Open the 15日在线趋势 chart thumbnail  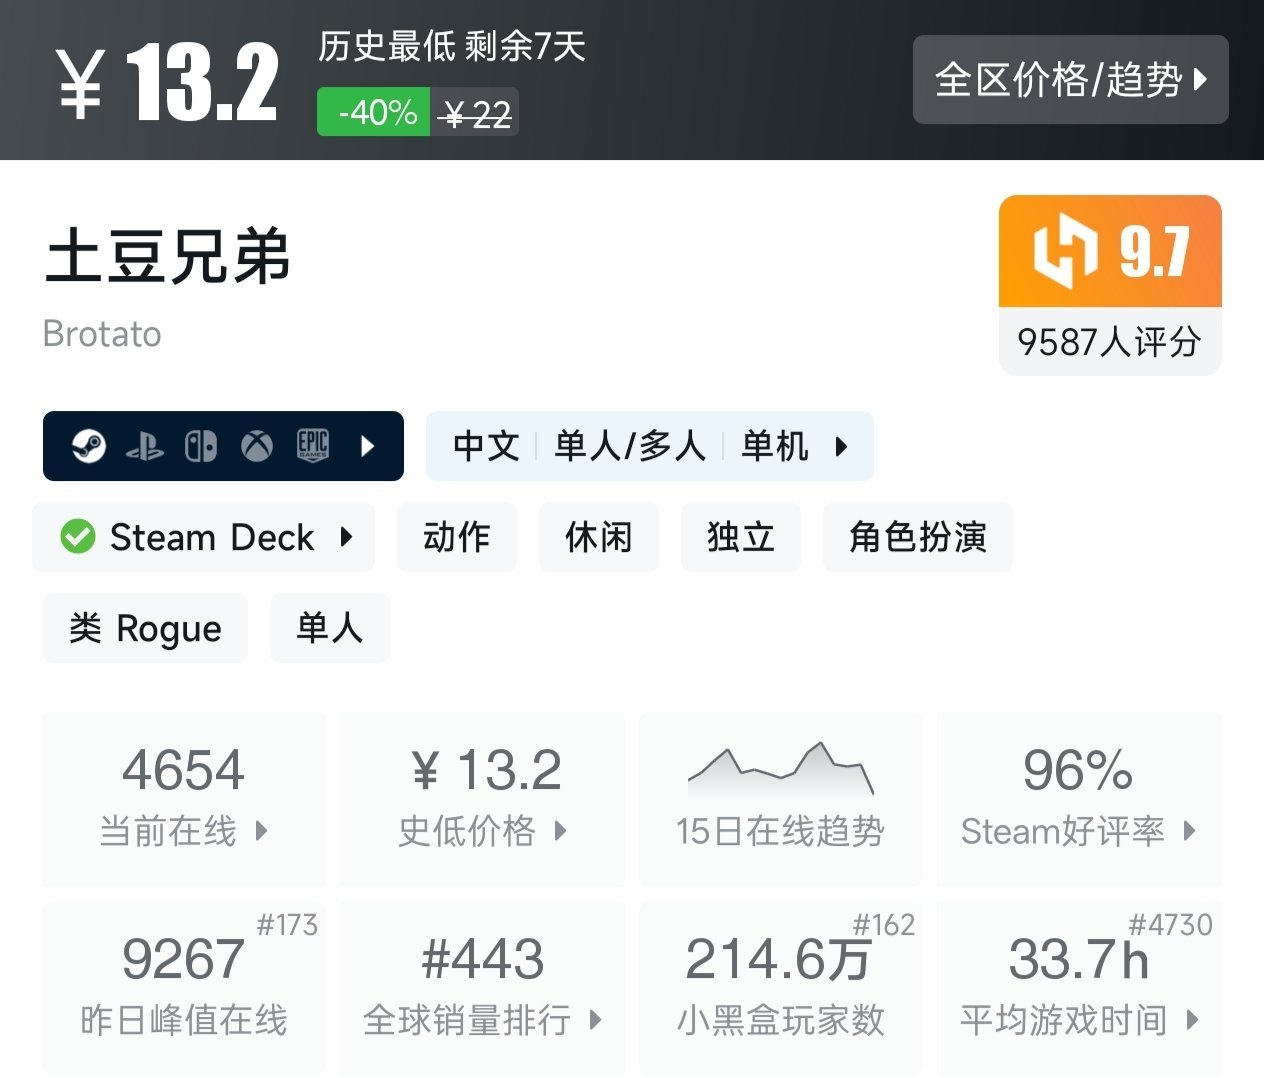click(x=780, y=771)
